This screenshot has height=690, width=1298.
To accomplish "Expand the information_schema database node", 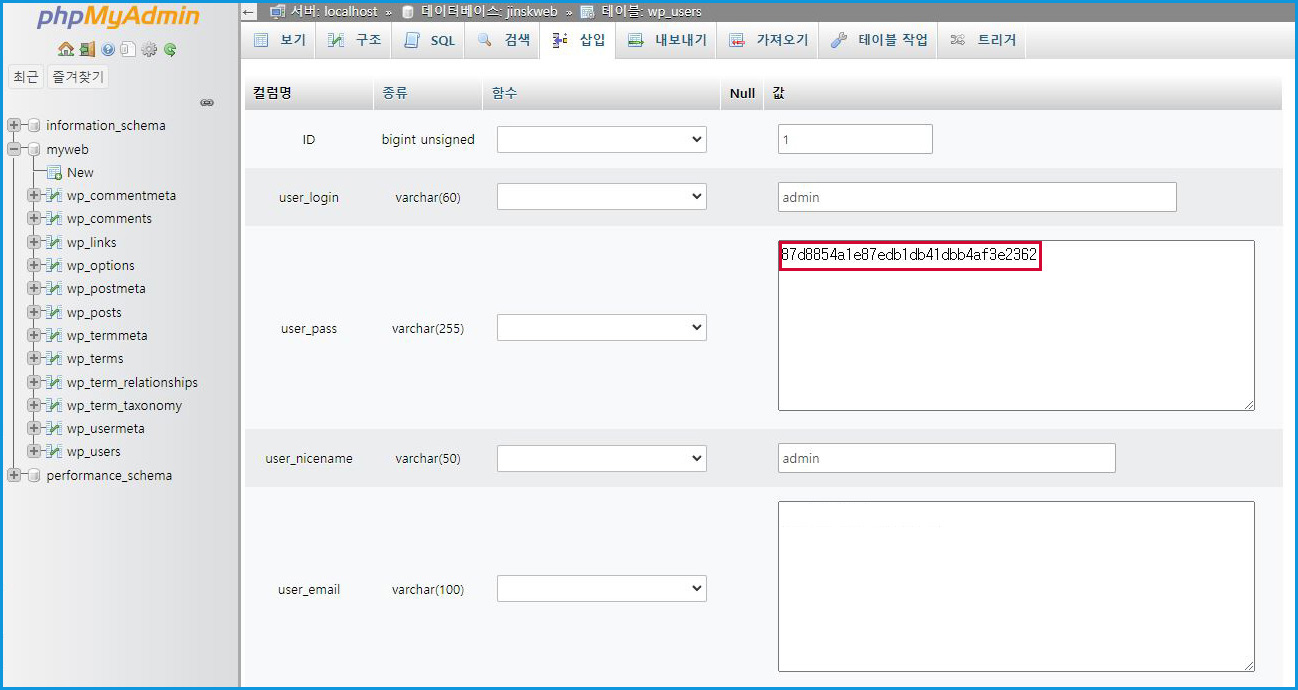I will pyautogui.click(x=14, y=126).
